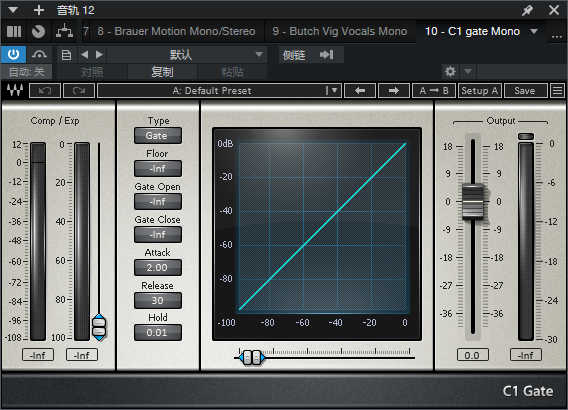Click the redo arrow in Waves toolbar

[x=79, y=91]
